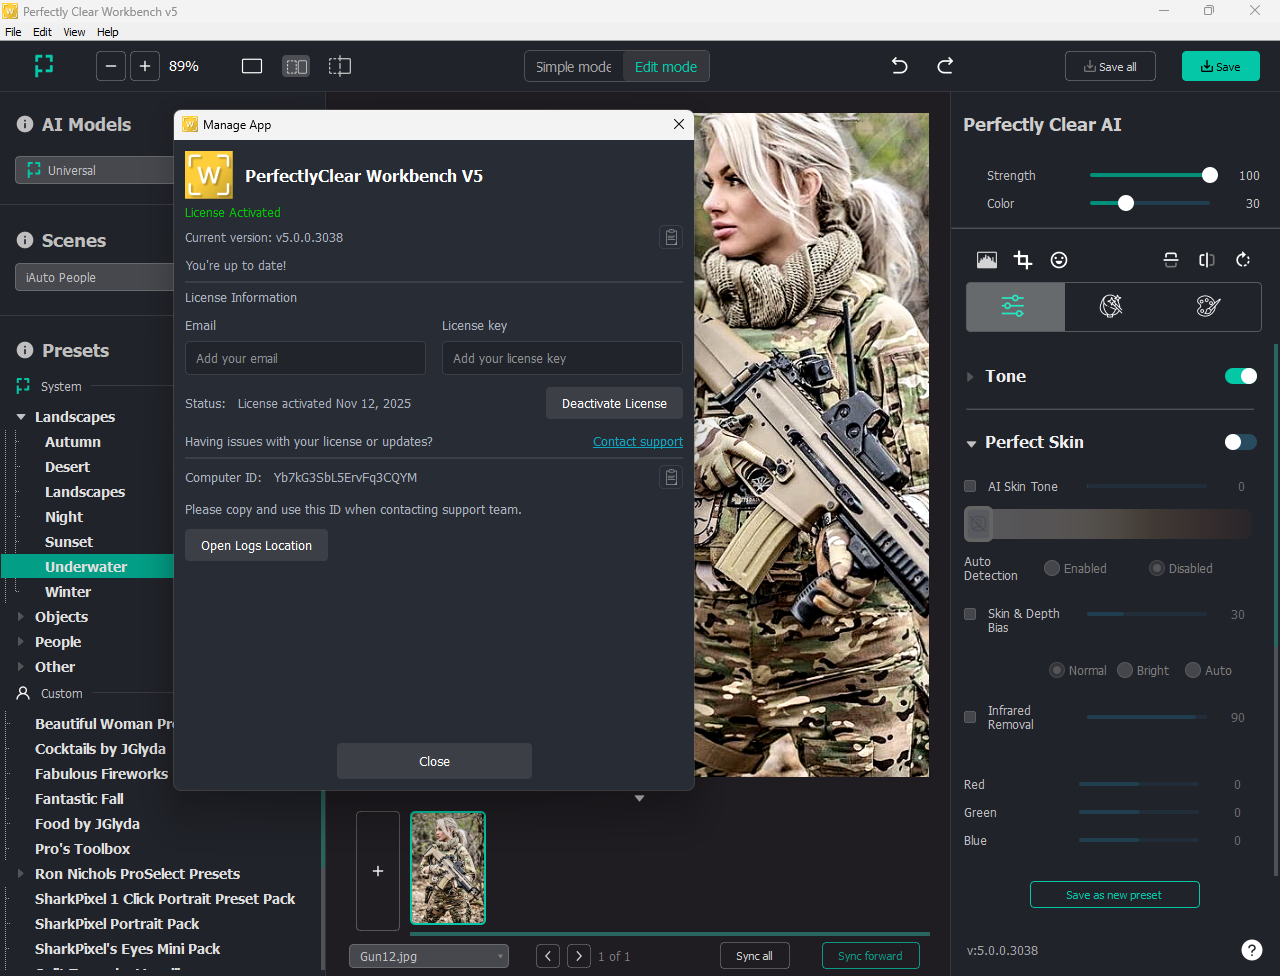Click the info icon beside AI Models
This screenshot has height=976, width=1280.
25,125
